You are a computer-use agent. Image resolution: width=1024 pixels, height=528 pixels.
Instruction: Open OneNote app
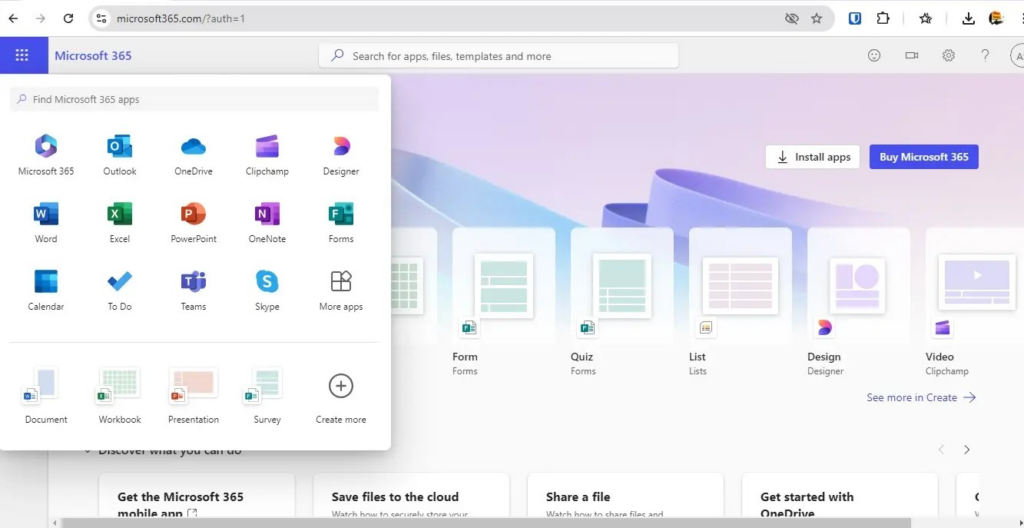(x=267, y=222)
